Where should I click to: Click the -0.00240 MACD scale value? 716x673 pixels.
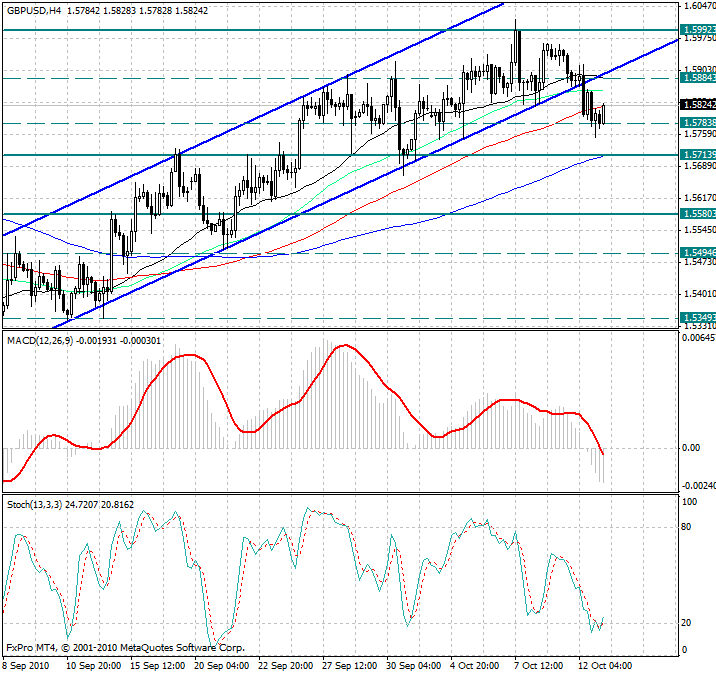[699, 486]
